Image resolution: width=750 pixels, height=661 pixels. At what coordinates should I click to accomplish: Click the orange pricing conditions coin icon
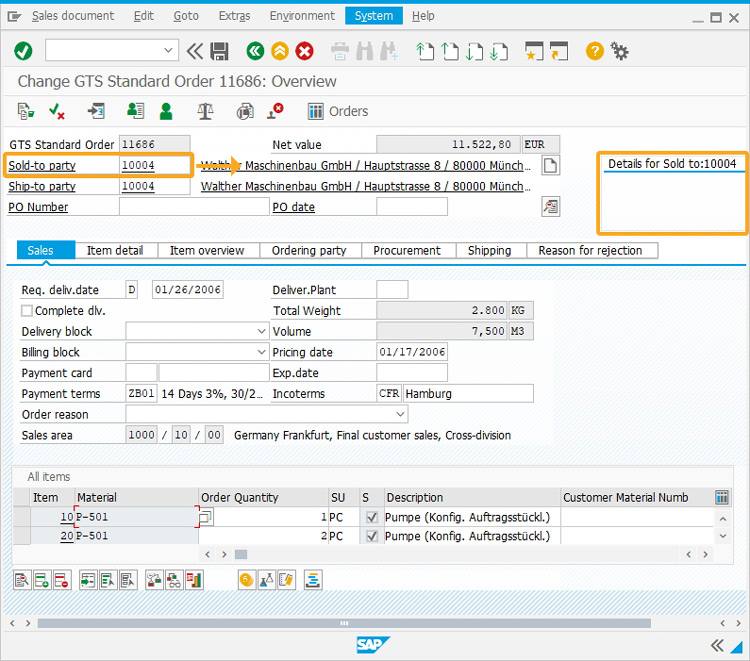247,580
